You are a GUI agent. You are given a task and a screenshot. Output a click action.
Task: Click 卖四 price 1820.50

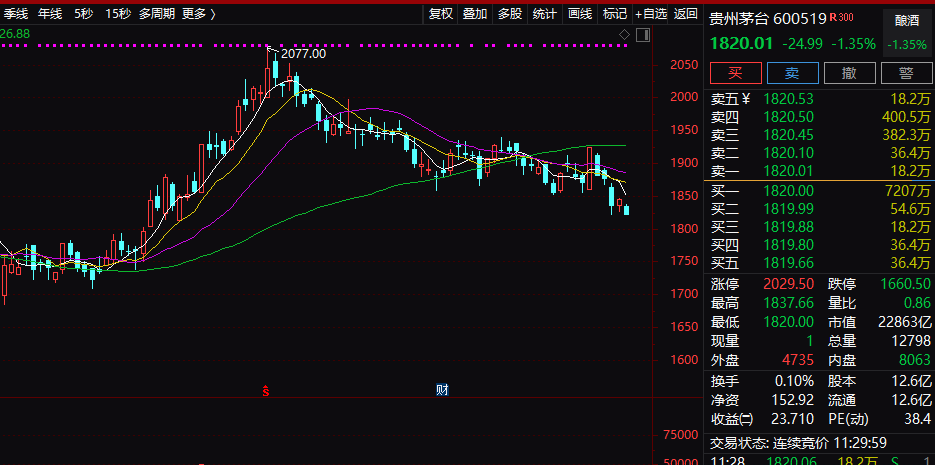pos(788,117)
